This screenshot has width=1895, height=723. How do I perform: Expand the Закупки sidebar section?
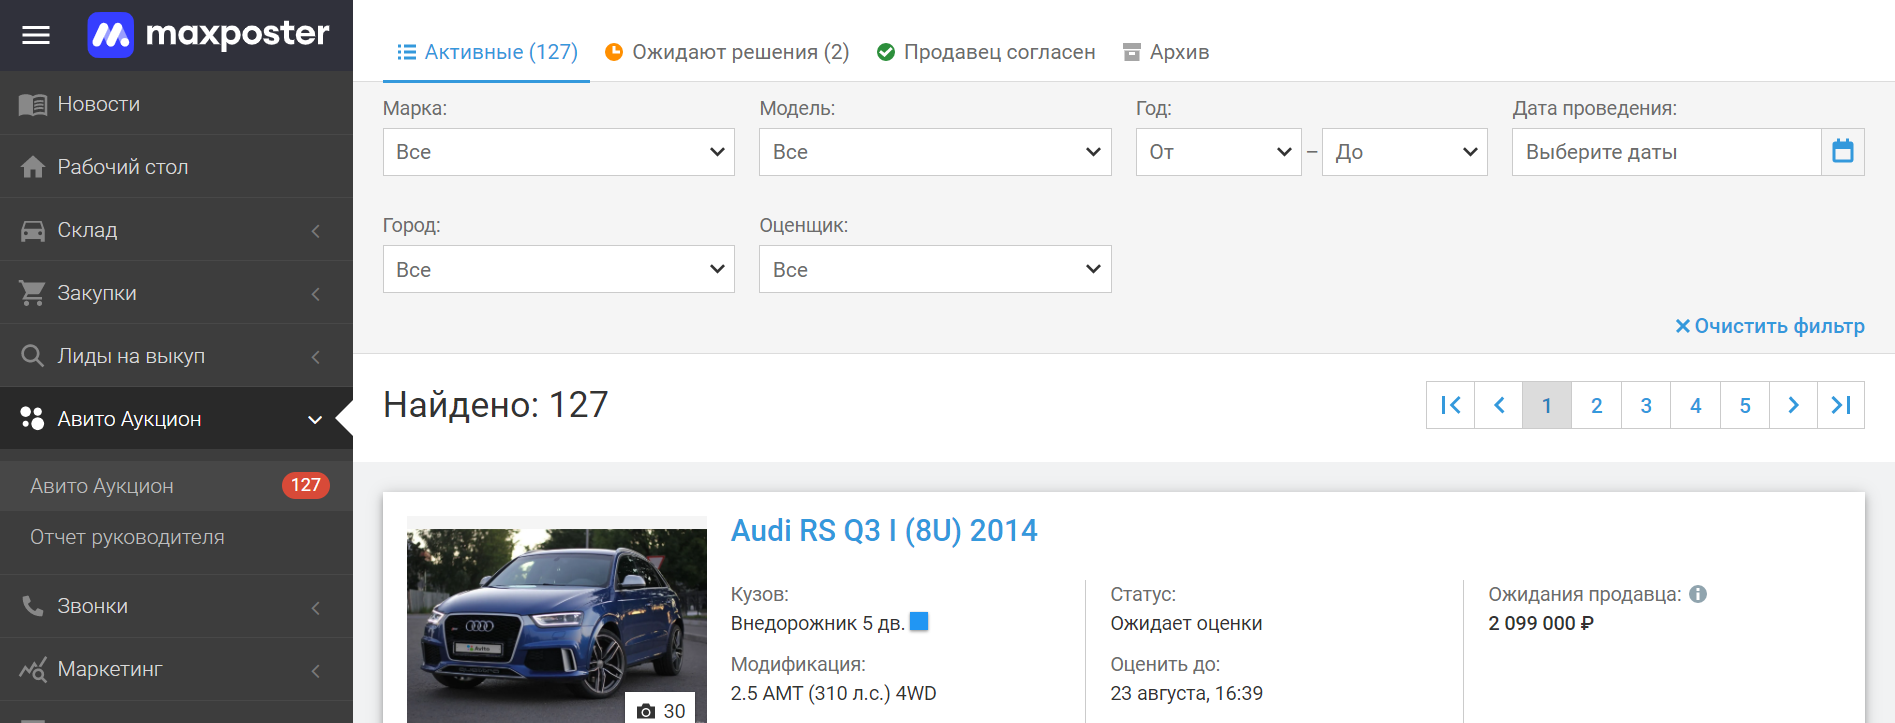(315, 294)
